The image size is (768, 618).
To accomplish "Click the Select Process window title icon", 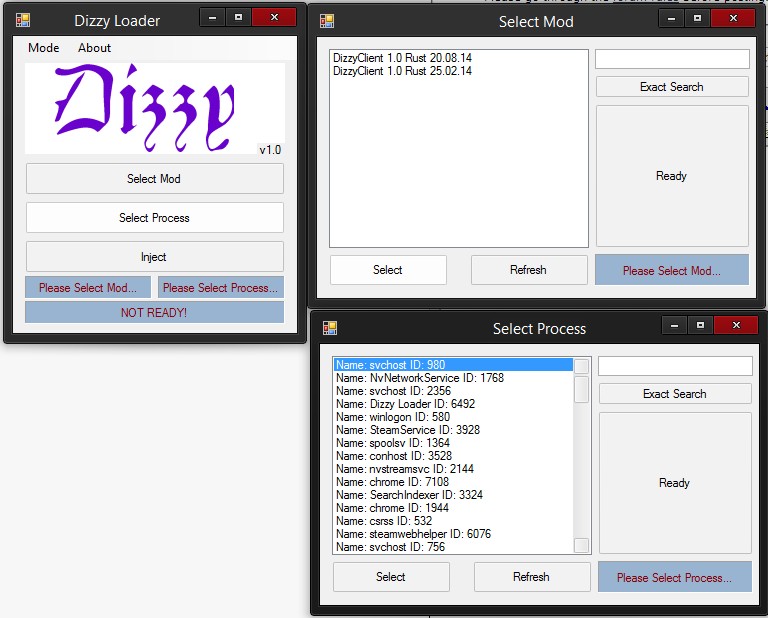I will (330, 328).
